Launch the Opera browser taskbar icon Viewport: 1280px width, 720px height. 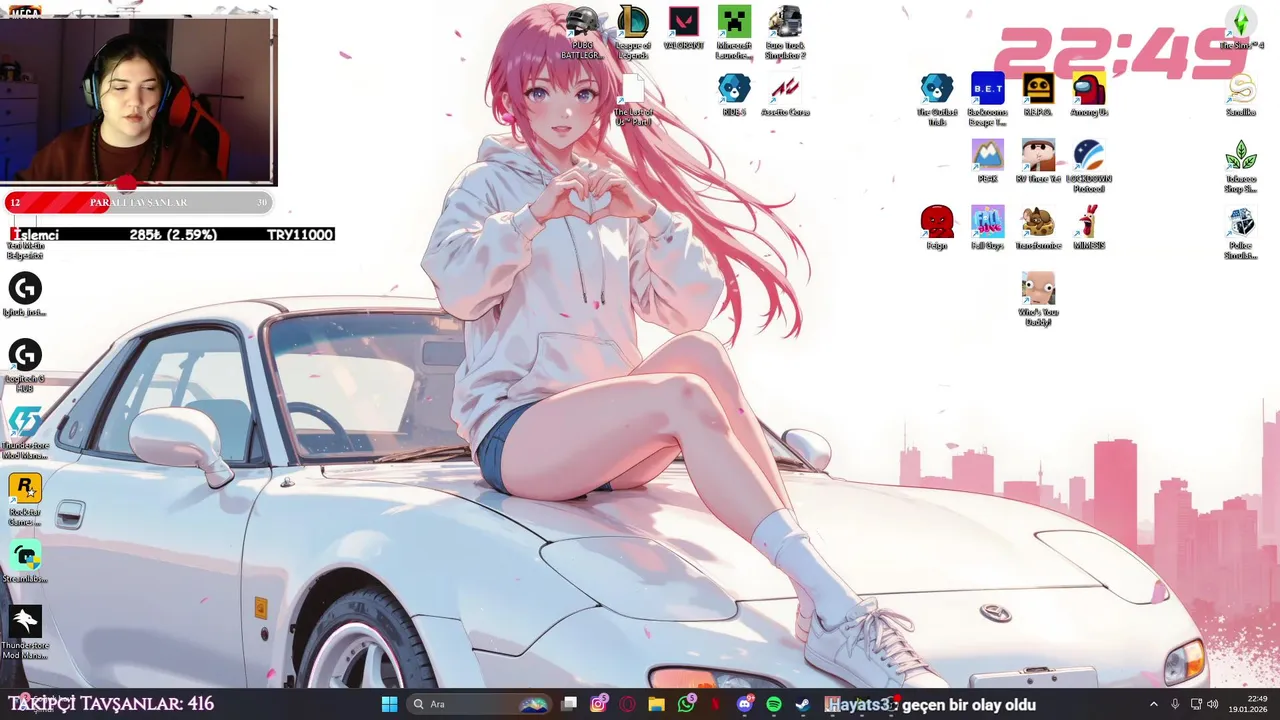point(627,704)
